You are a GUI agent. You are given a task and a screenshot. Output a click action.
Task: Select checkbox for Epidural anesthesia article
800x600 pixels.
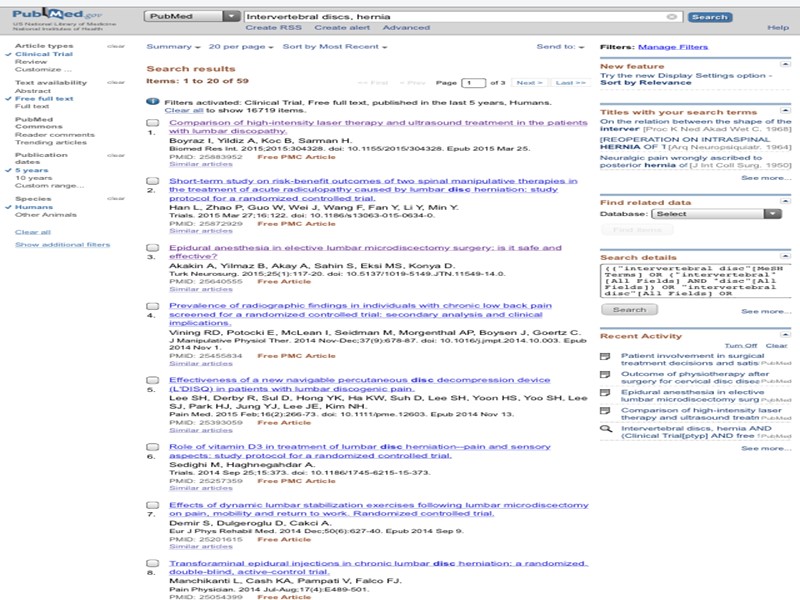point(153,247)
